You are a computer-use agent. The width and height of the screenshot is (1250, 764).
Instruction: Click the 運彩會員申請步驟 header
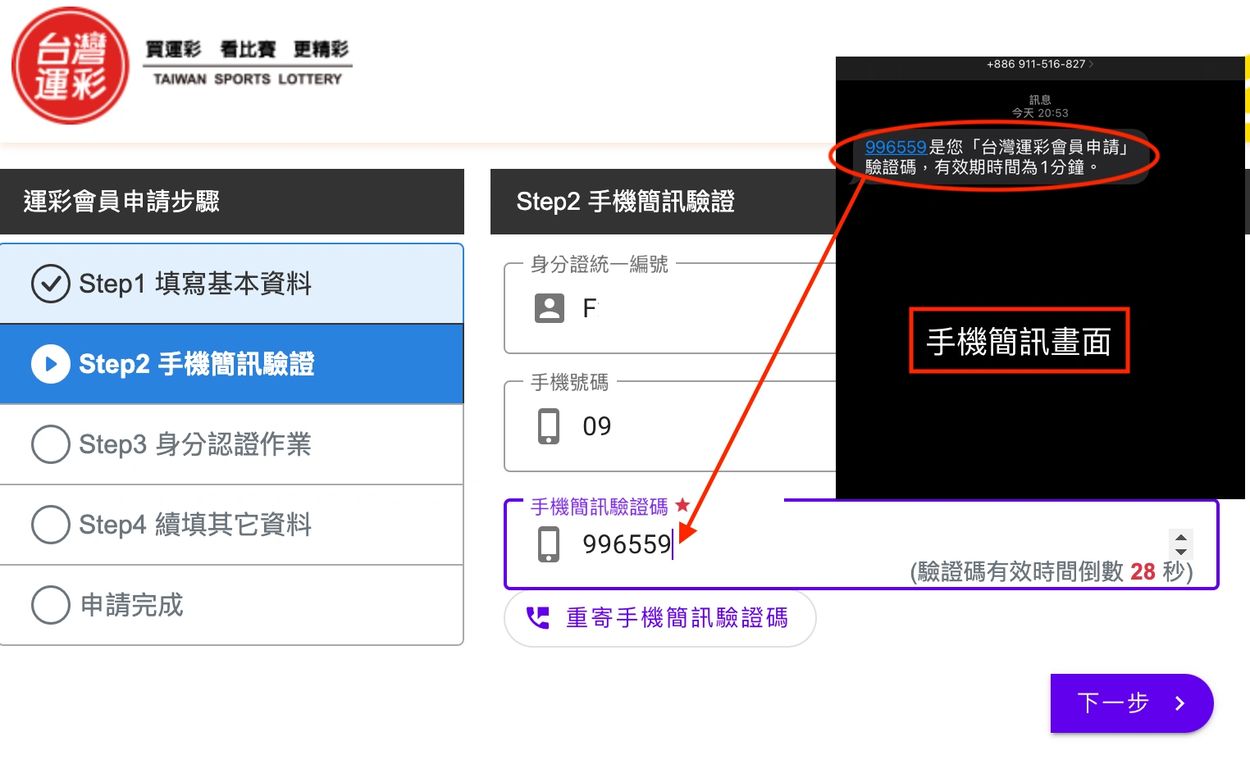(x=232, y=202)
